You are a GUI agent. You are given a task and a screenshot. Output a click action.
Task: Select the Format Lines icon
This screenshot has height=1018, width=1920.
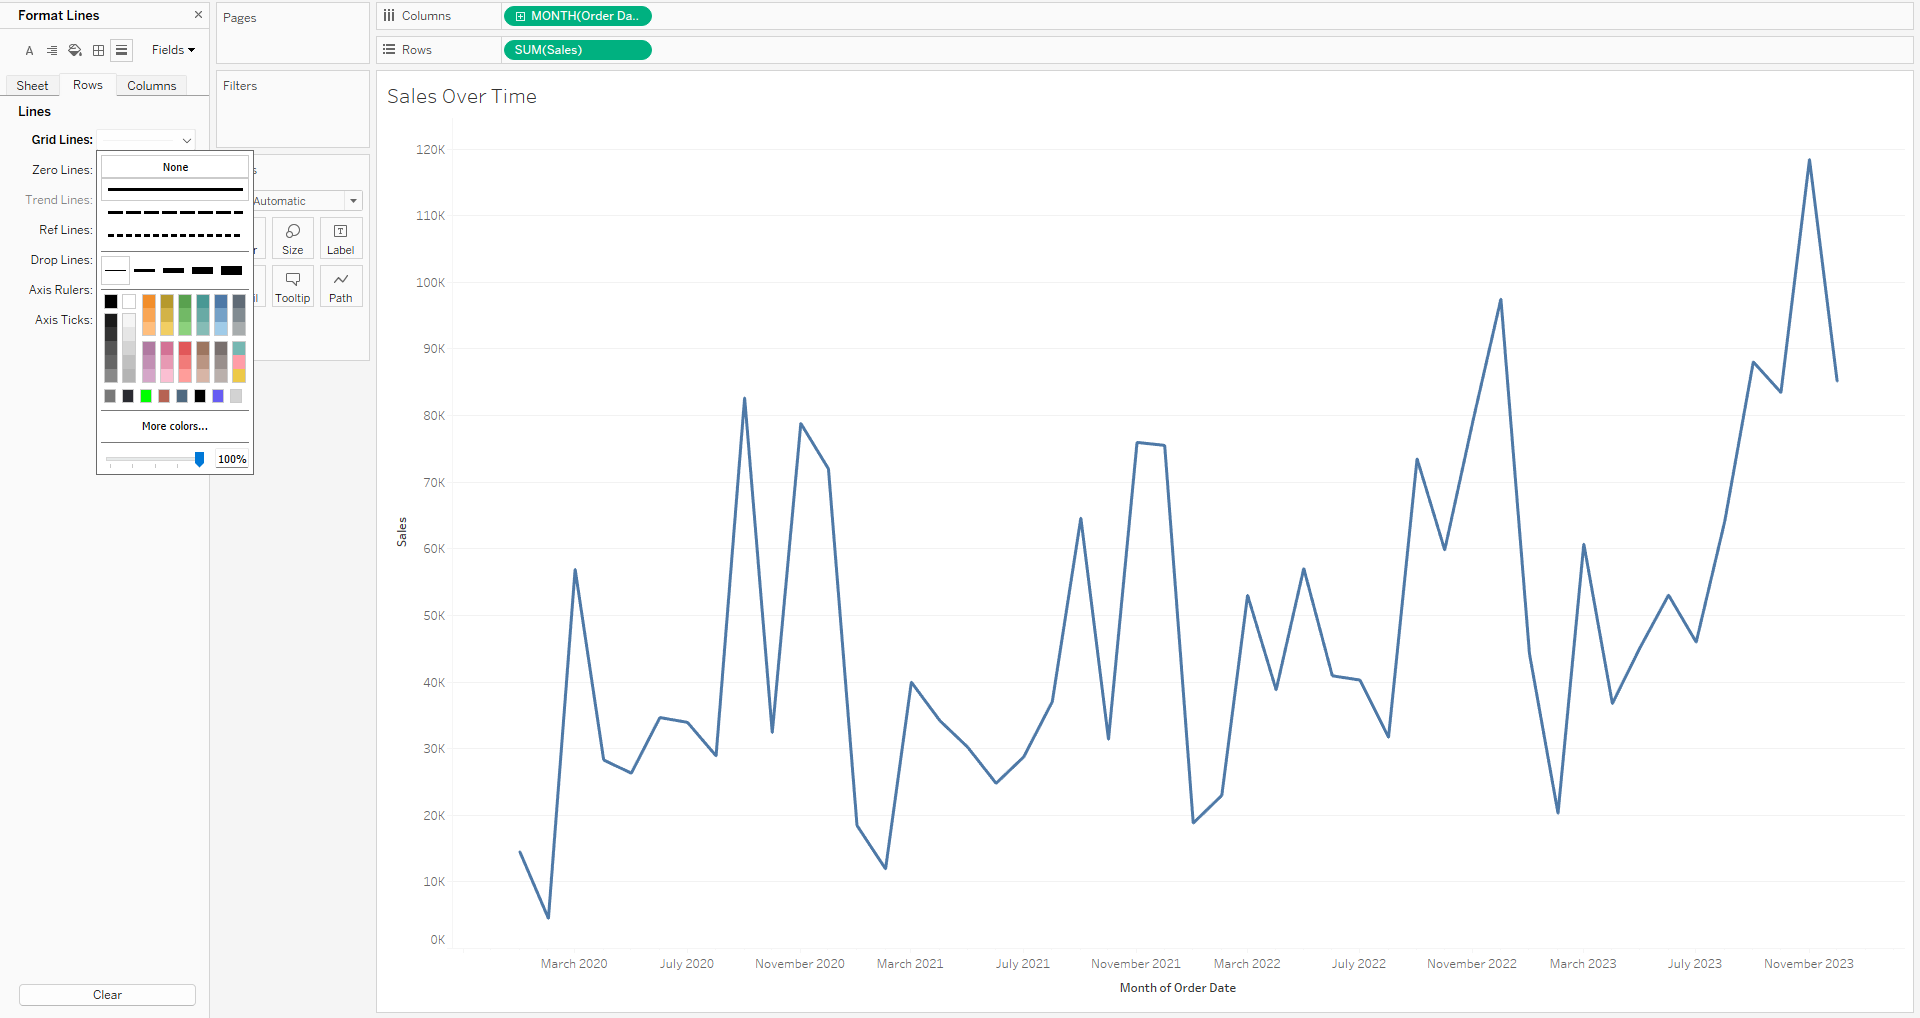(121, 50)
